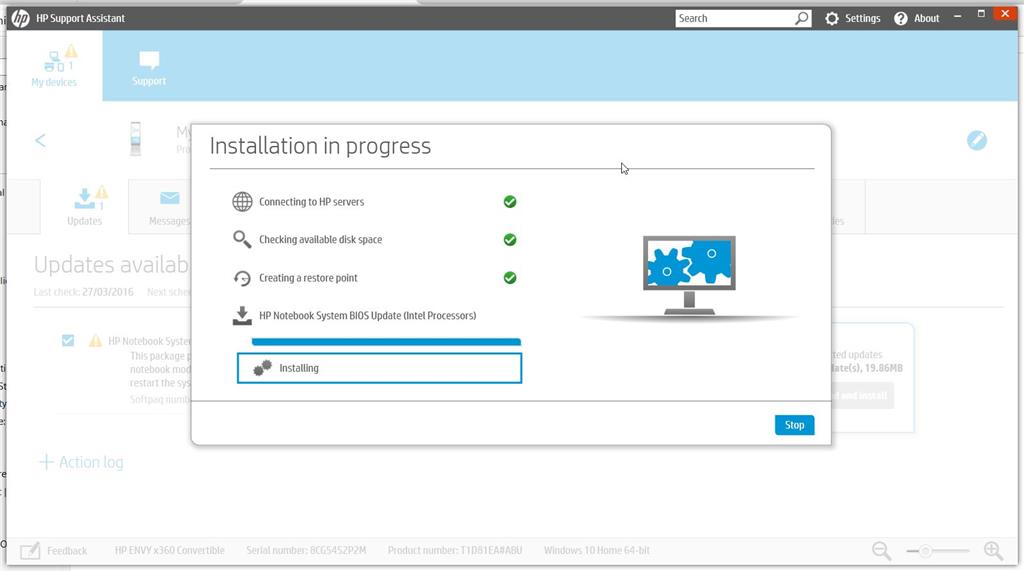
Task: Click warning icon beside HP Notebook System
Action: point(95,340)
